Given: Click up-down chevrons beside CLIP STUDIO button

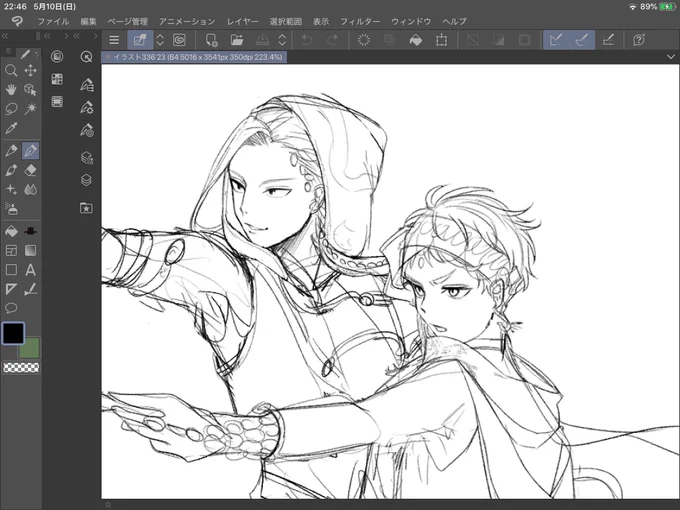Looking at the screenshot, I should pyautogui.click(x=160, y=40).
